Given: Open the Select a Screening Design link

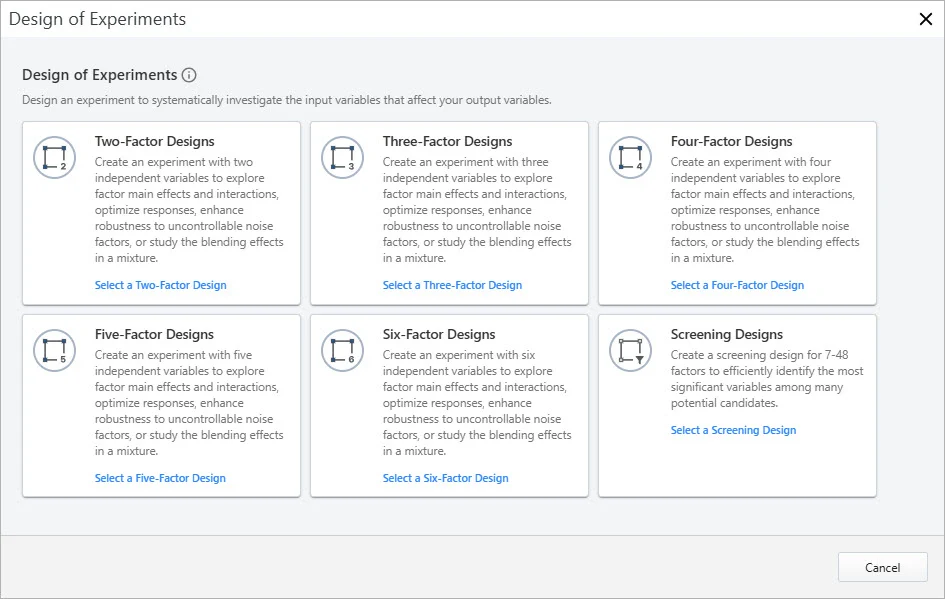Looking at the screenshot, I should (733, 430).
